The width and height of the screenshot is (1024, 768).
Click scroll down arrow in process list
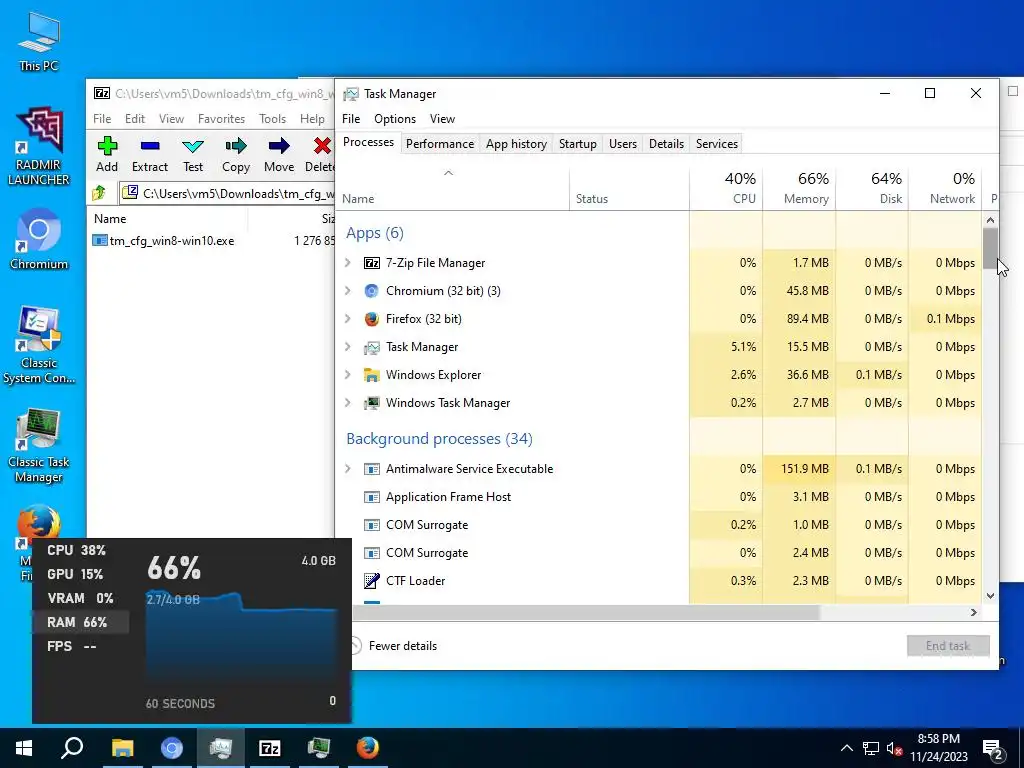(990, 596)
